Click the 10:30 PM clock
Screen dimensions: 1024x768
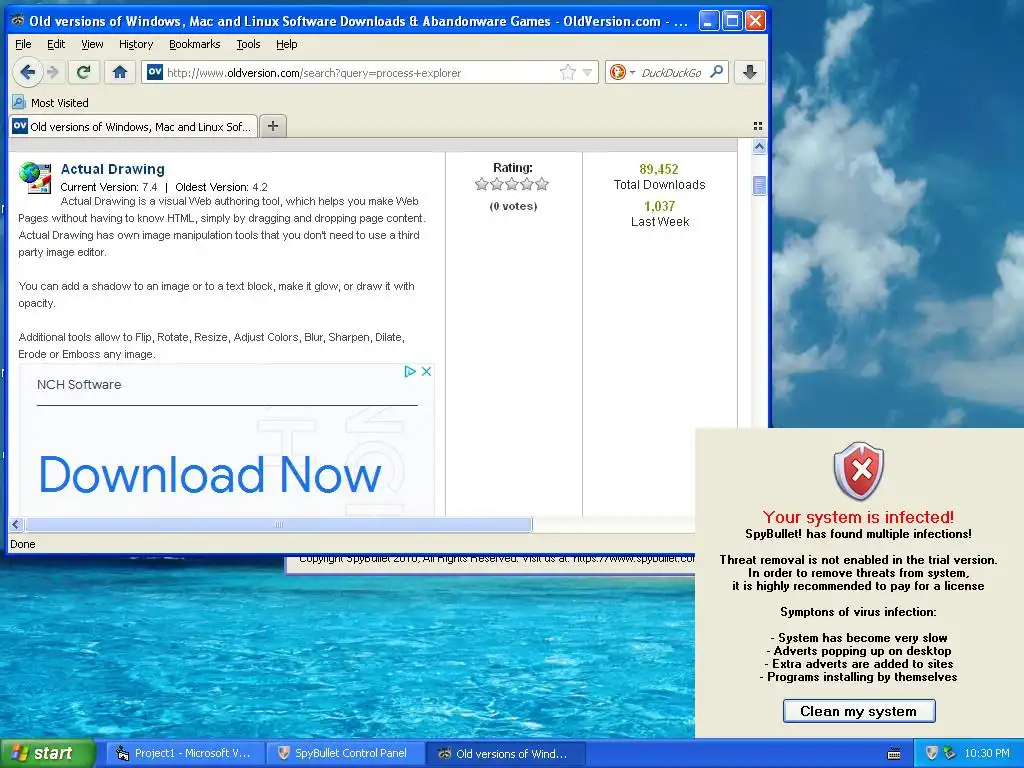[x=987, y=753]
